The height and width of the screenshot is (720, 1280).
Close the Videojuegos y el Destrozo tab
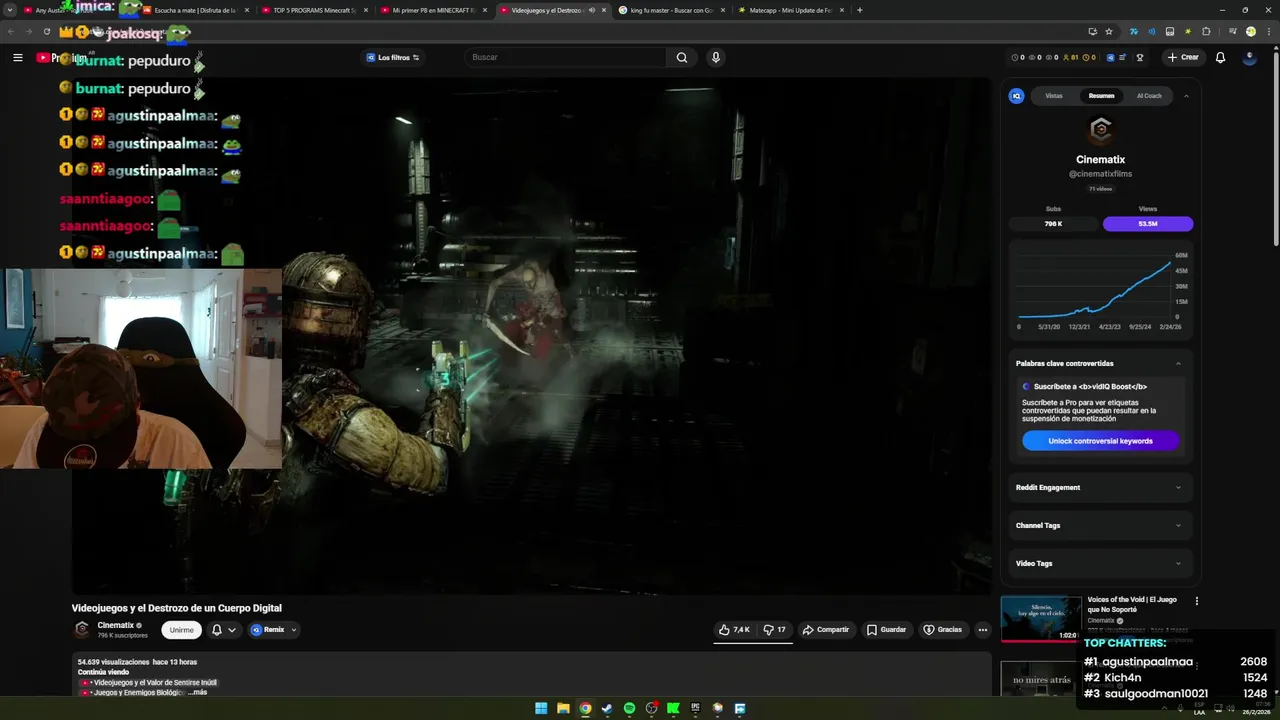pyautogui.click(x=604, y=10)
